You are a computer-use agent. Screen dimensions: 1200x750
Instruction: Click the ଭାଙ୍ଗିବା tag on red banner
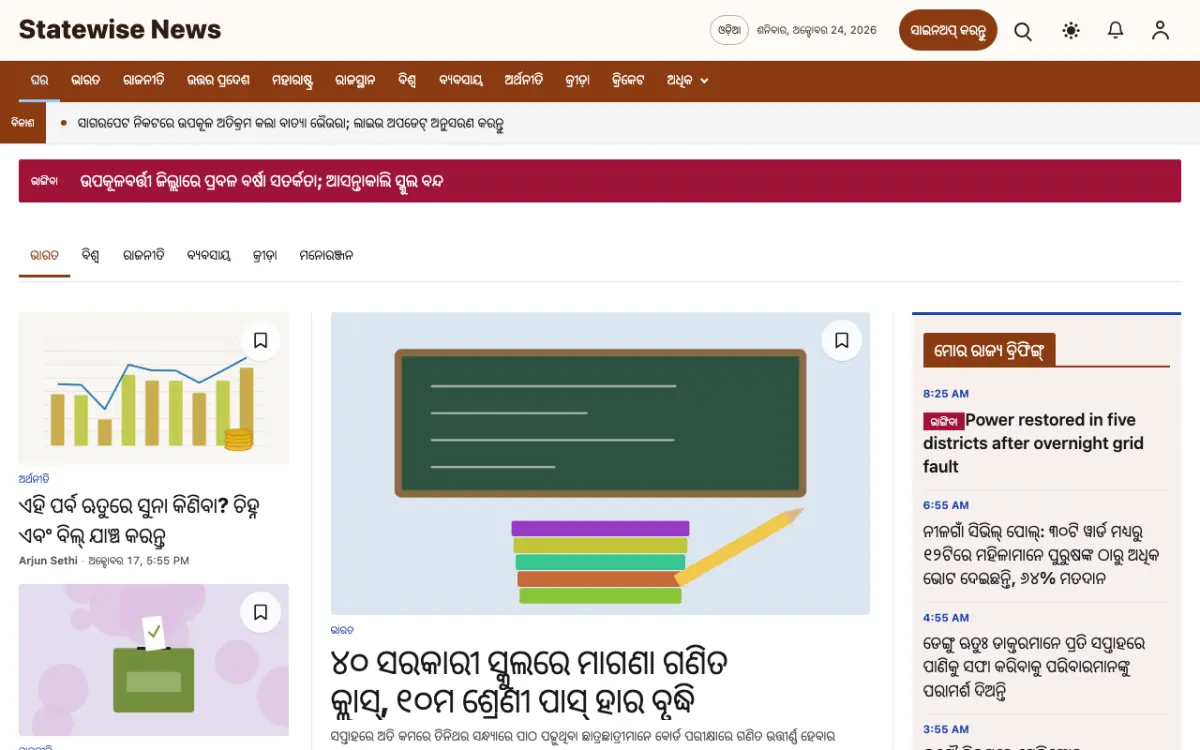tap(44, 181)
